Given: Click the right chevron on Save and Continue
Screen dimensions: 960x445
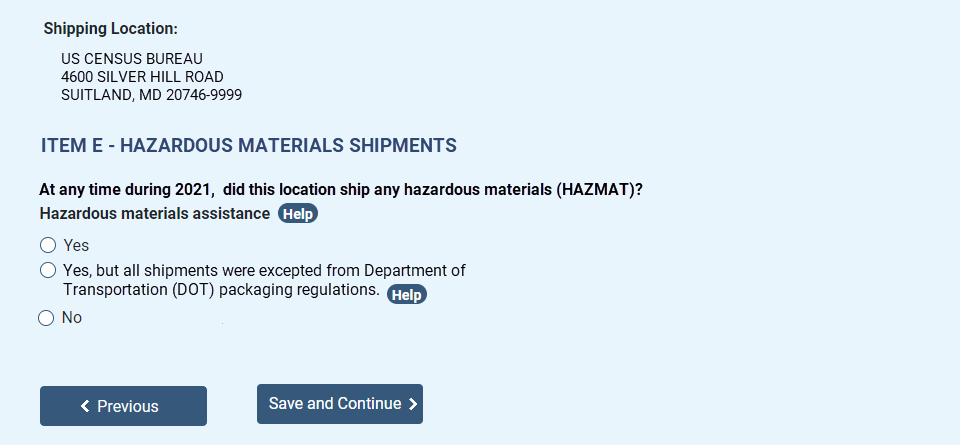Looking at the screenshot, I should (413, 404).
